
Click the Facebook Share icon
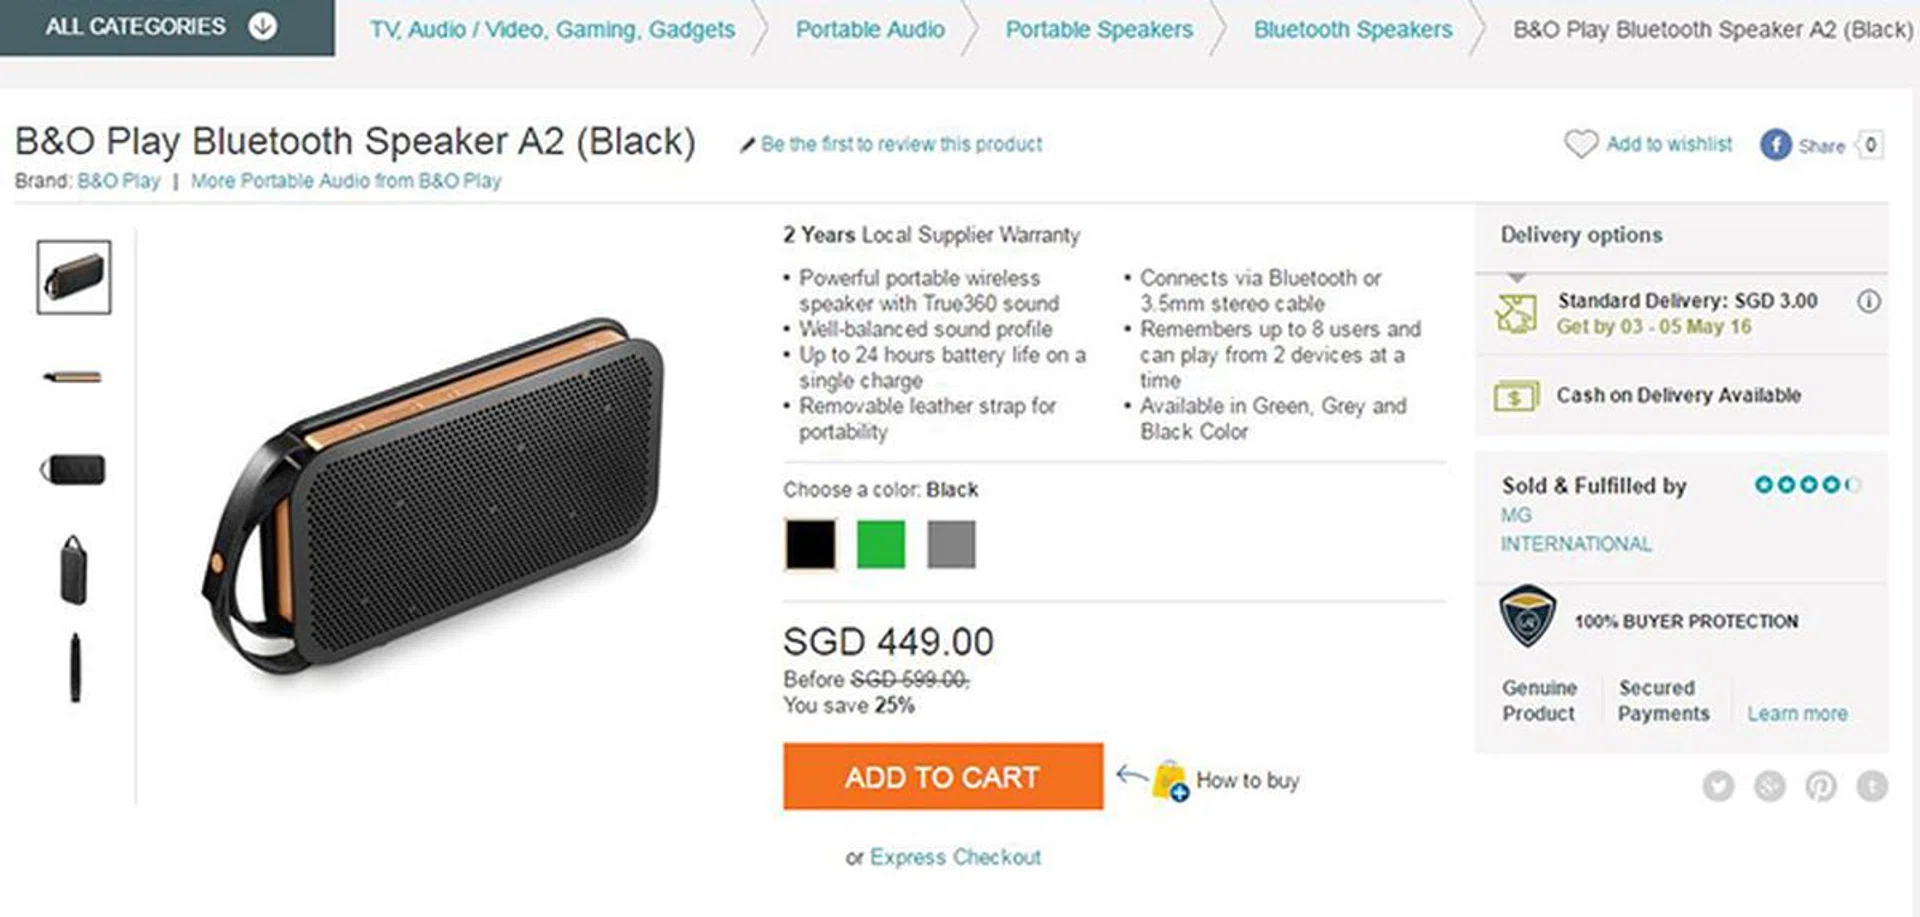1776,145
